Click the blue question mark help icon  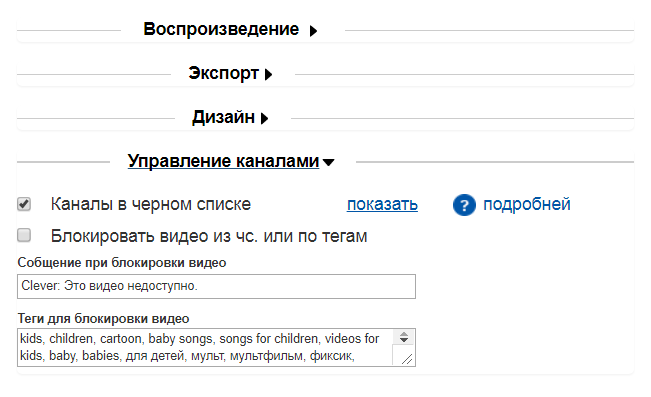click(x=464, y=205)
